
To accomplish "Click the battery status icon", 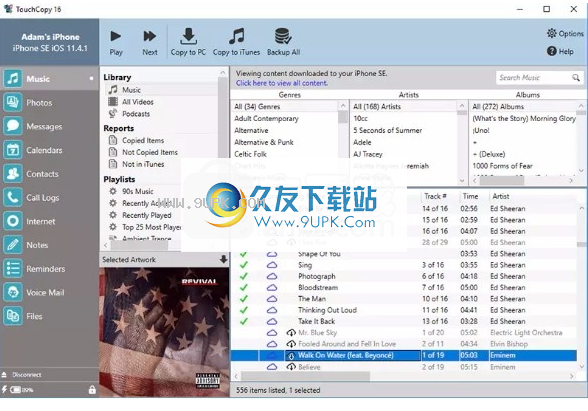I will (16, 390).
